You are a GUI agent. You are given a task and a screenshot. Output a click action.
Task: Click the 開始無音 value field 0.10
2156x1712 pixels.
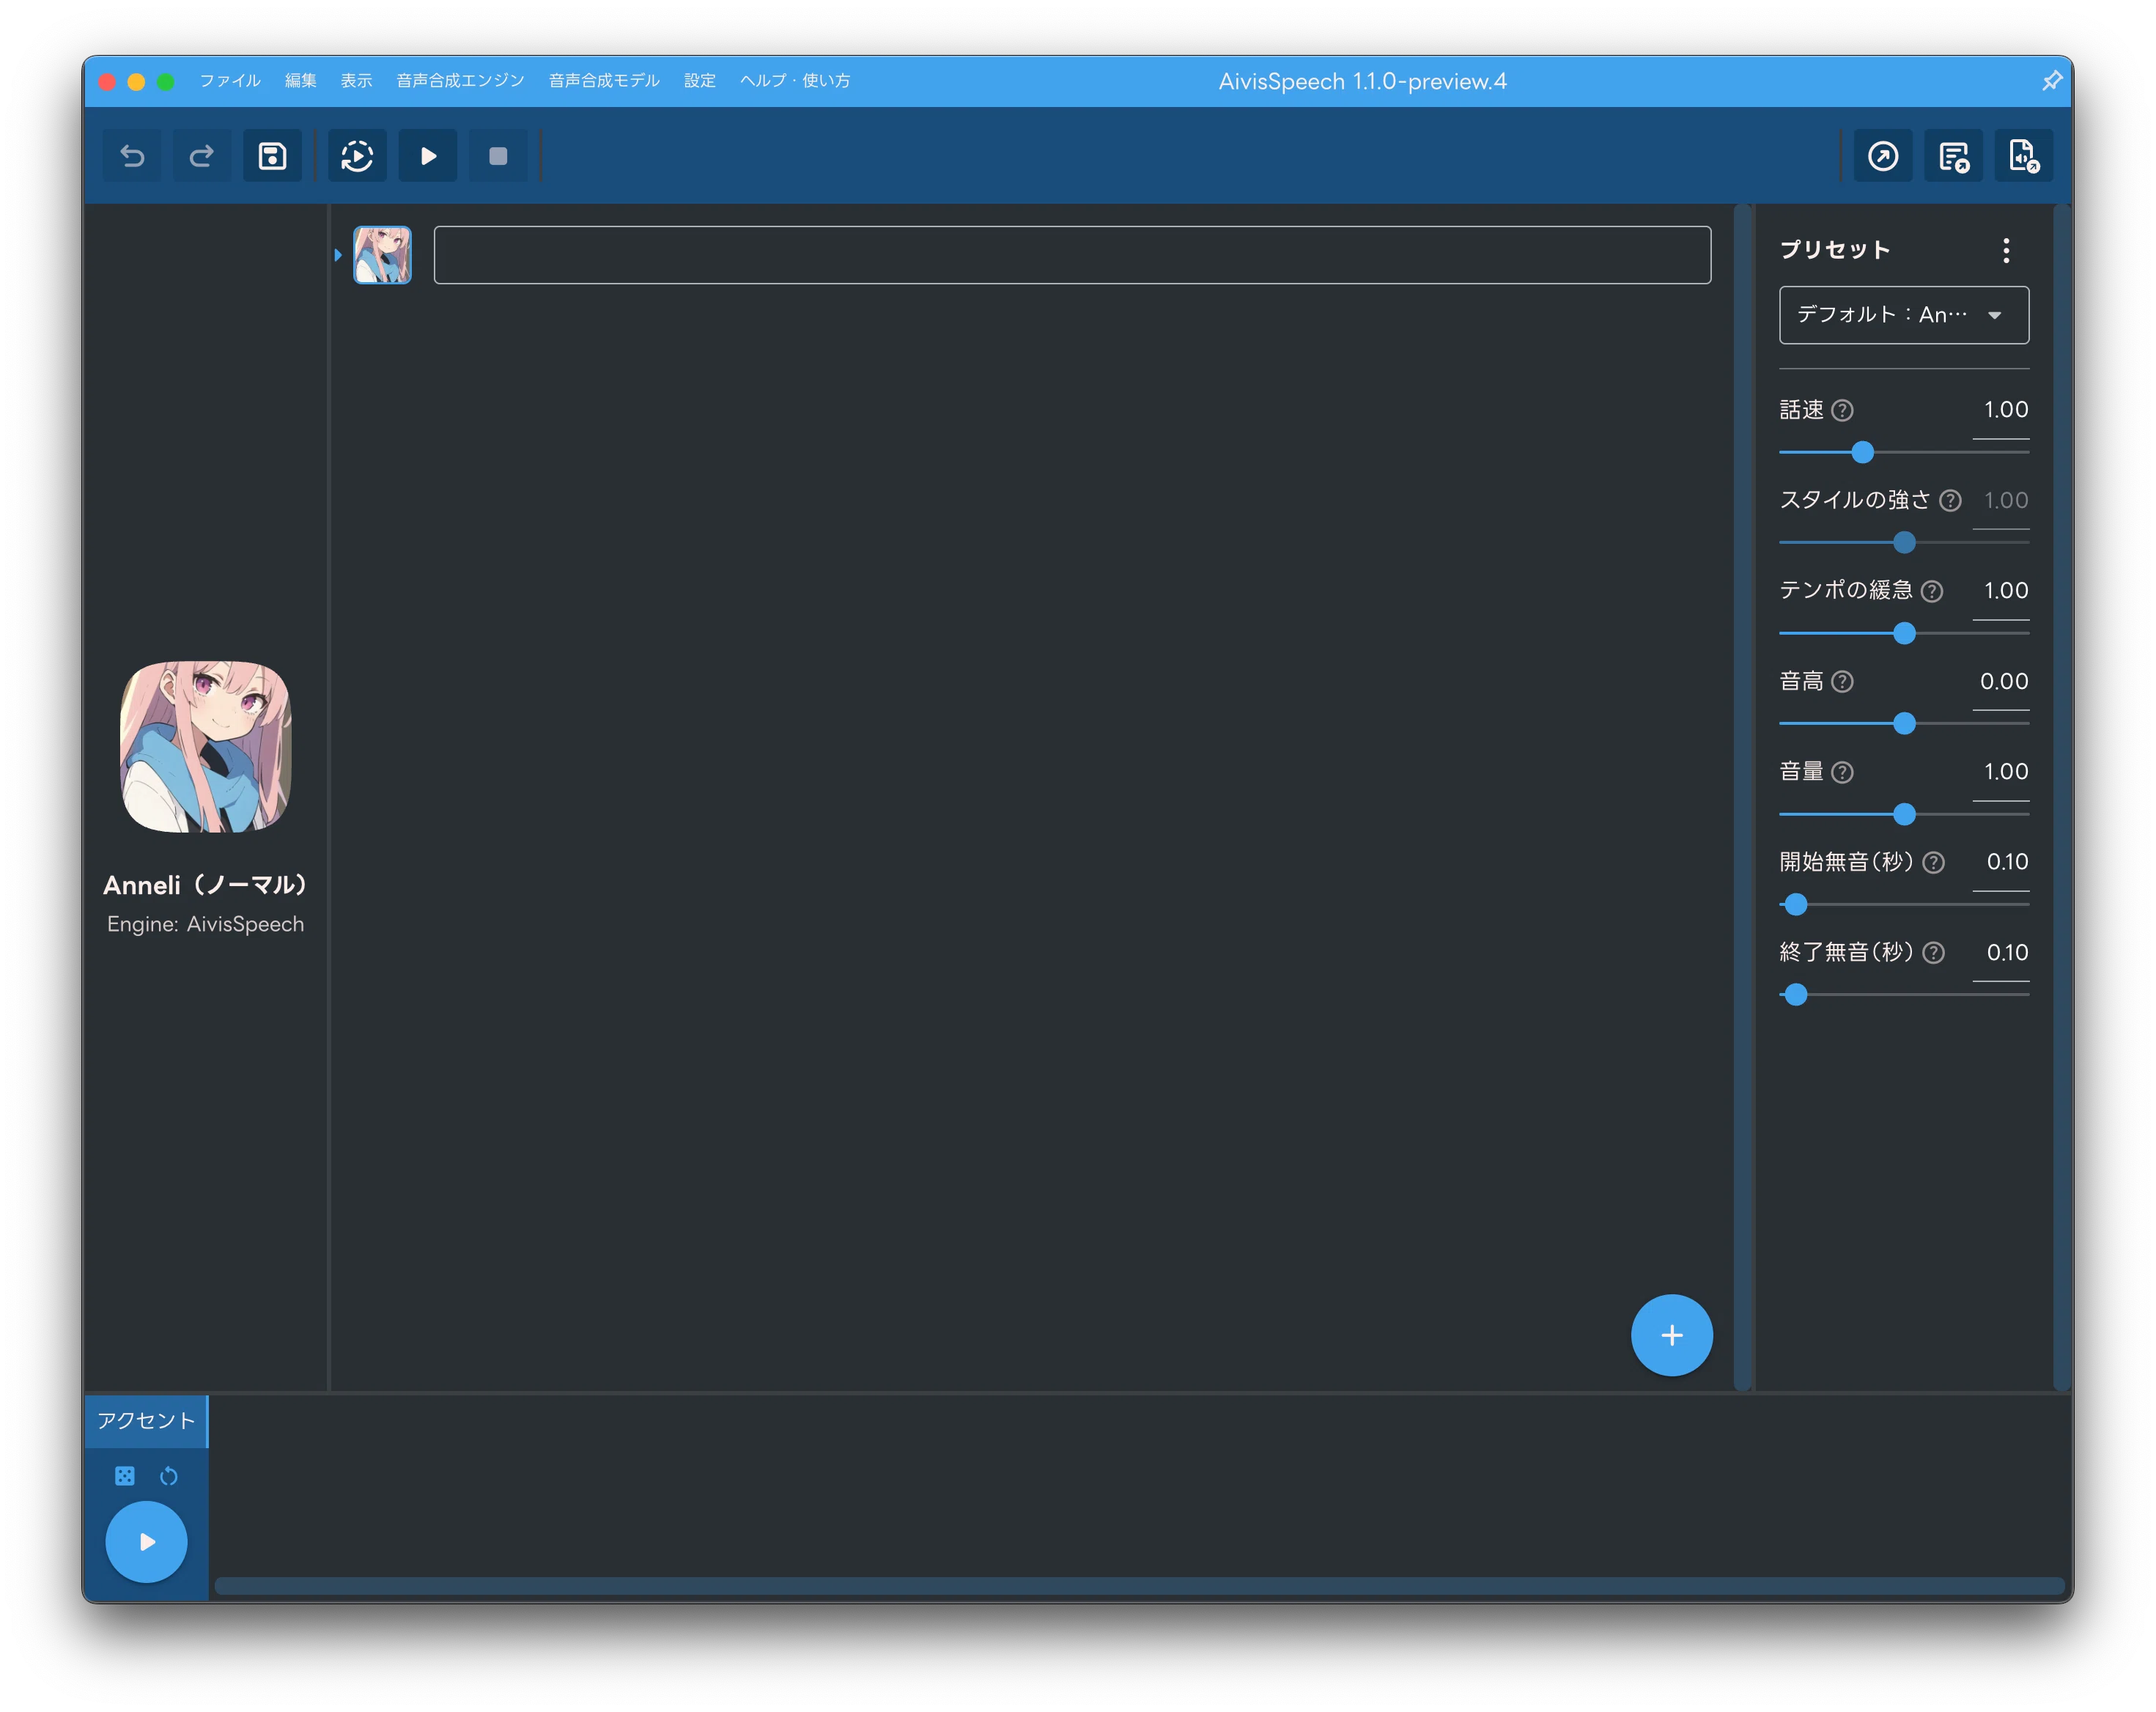pyautogui.click(x=2001, y=862)
